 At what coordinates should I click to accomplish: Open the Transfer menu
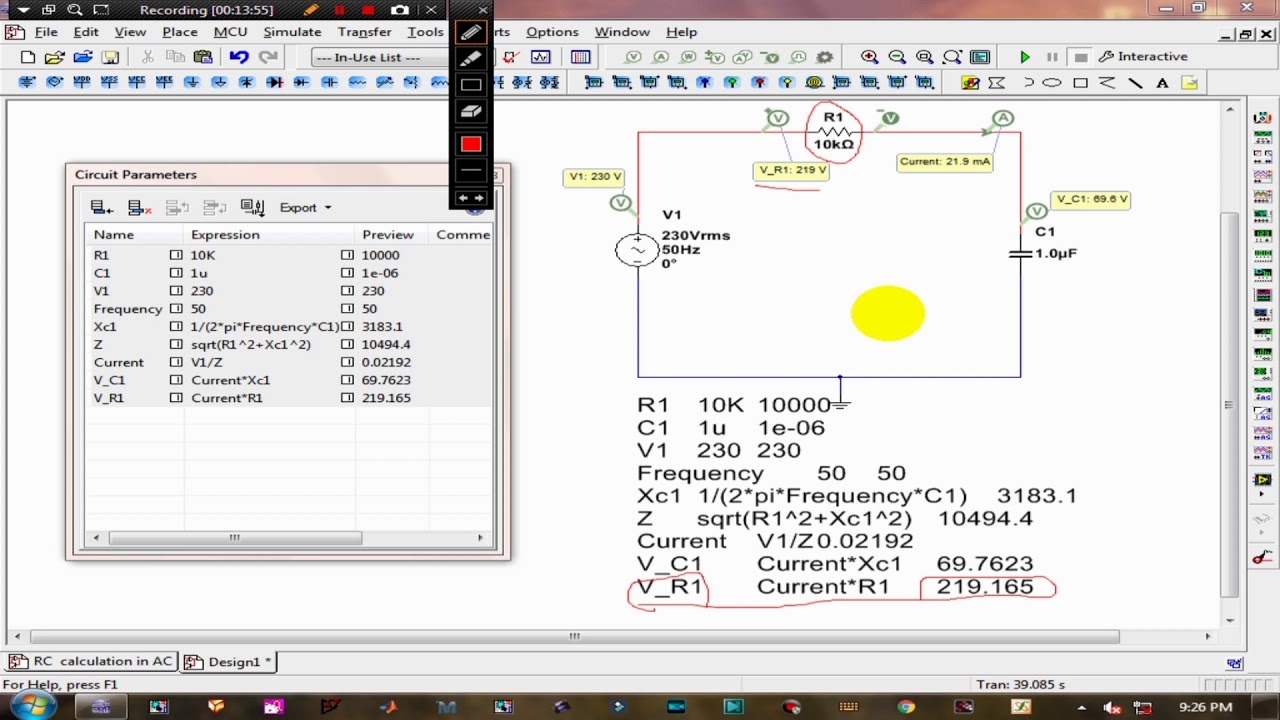(364, 32)
